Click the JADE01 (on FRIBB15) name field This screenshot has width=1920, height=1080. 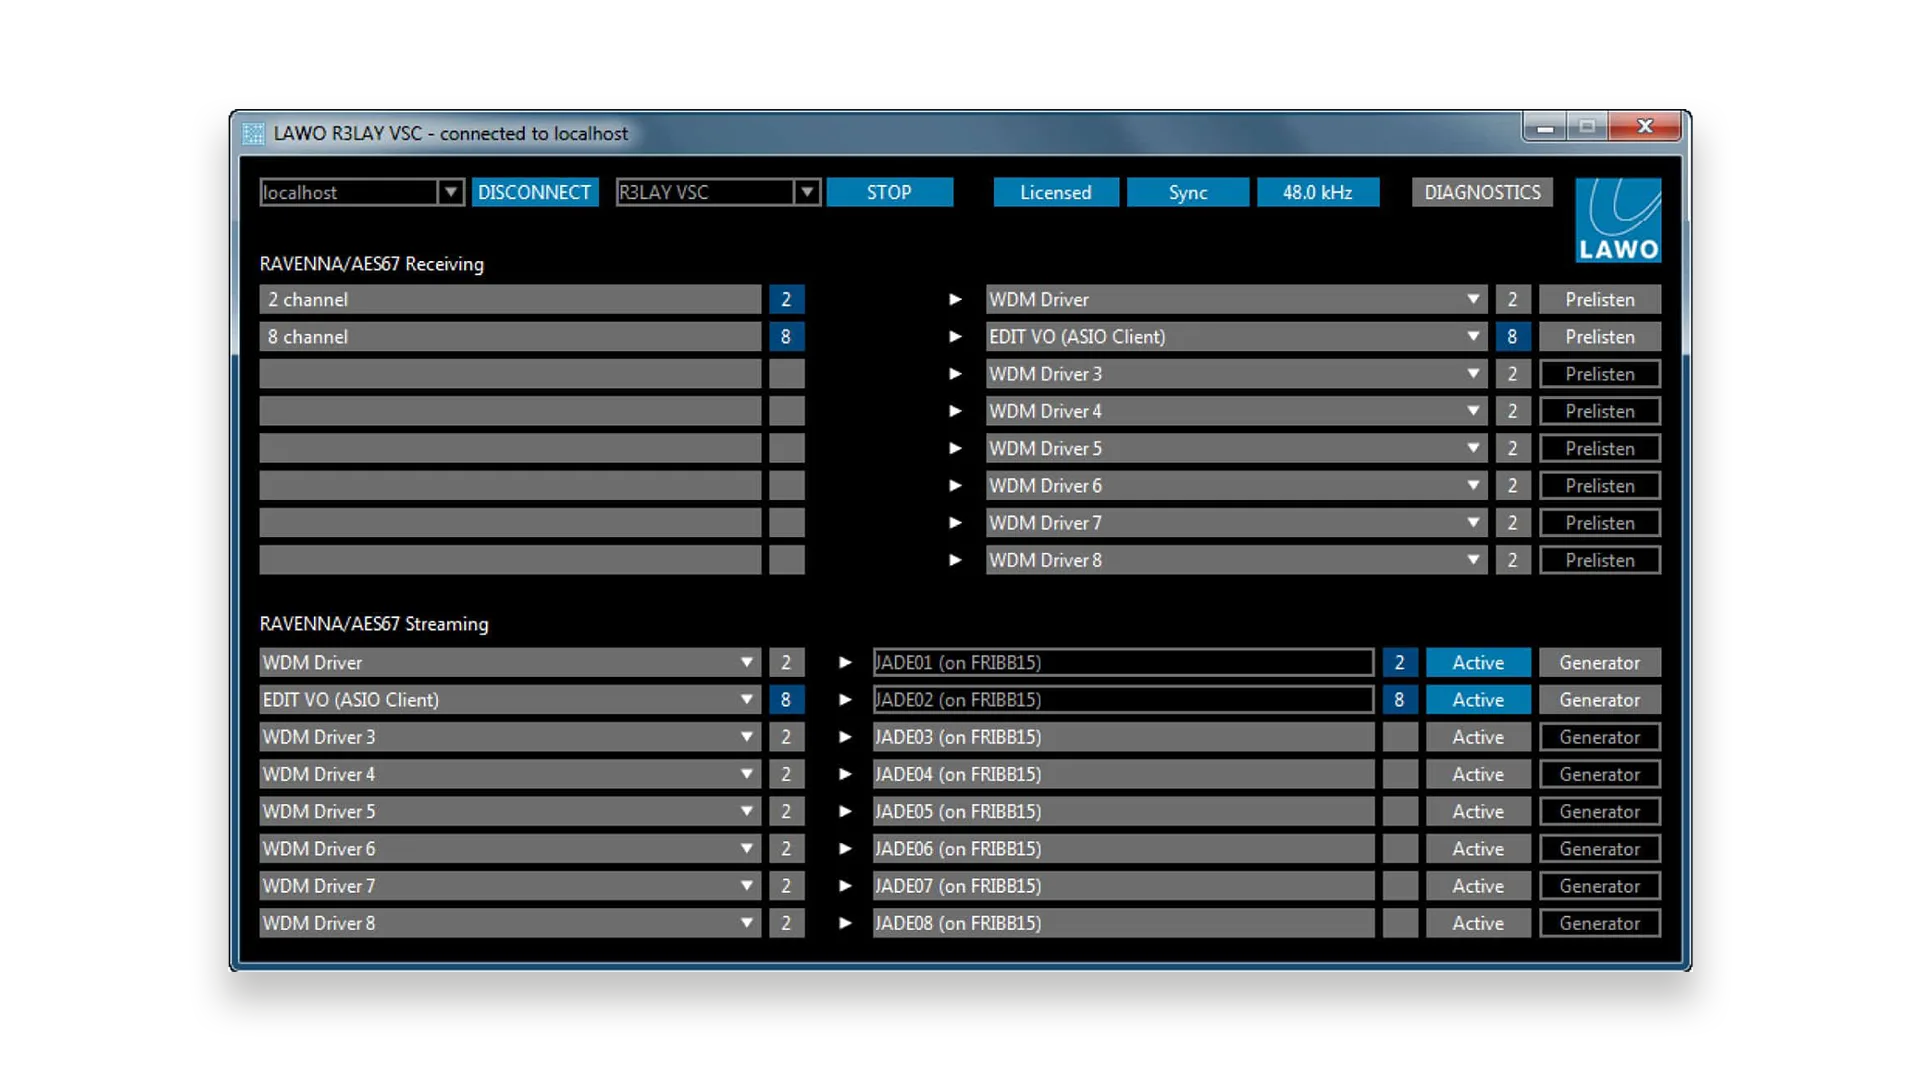coord(1123,662)
